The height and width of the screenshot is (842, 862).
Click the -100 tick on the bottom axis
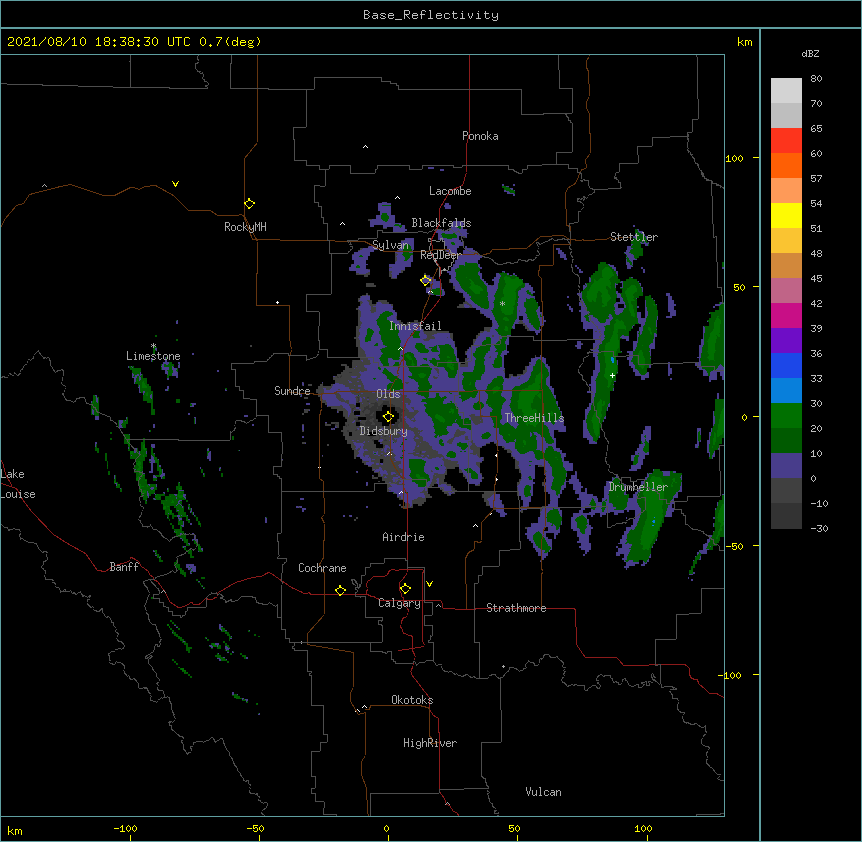[x=125, y=828]
